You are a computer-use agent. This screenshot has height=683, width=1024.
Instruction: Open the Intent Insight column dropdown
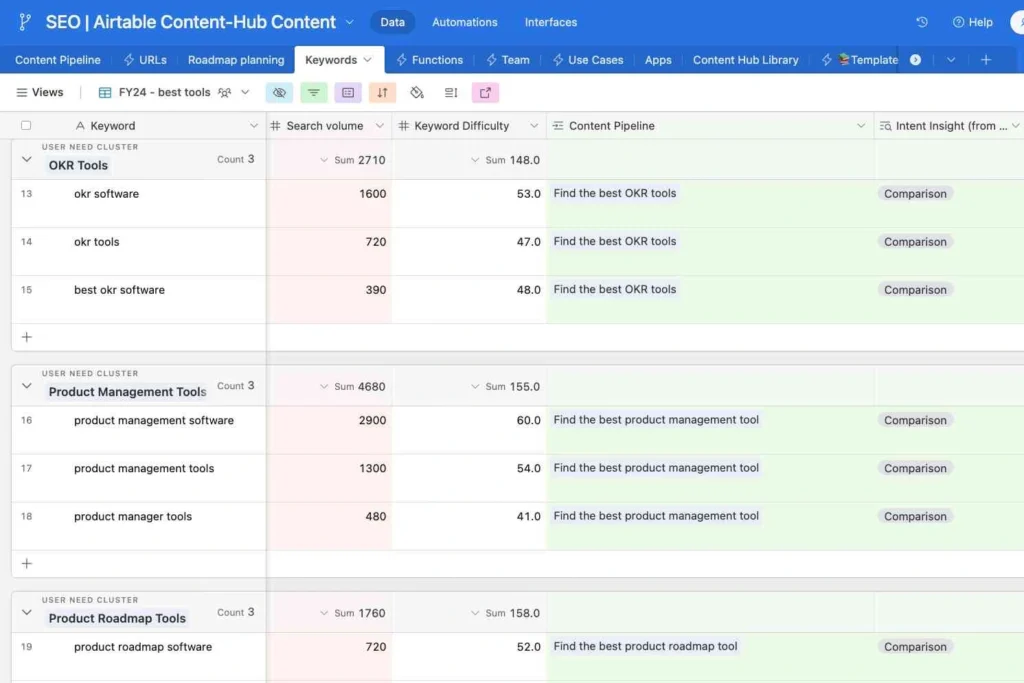(x=1015, y=126)
